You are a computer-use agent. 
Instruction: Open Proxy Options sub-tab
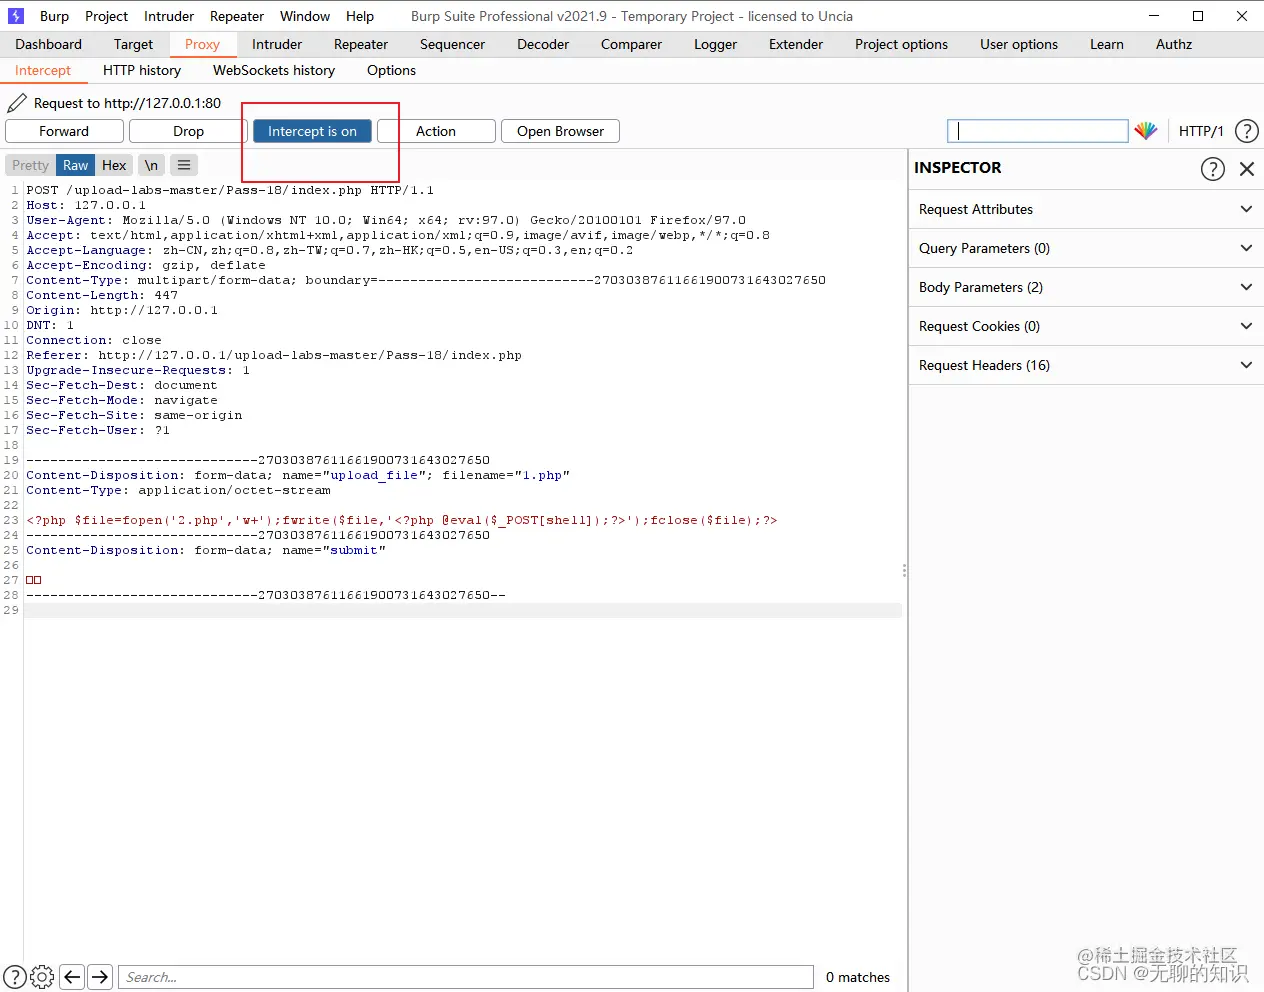click(391, 70)
